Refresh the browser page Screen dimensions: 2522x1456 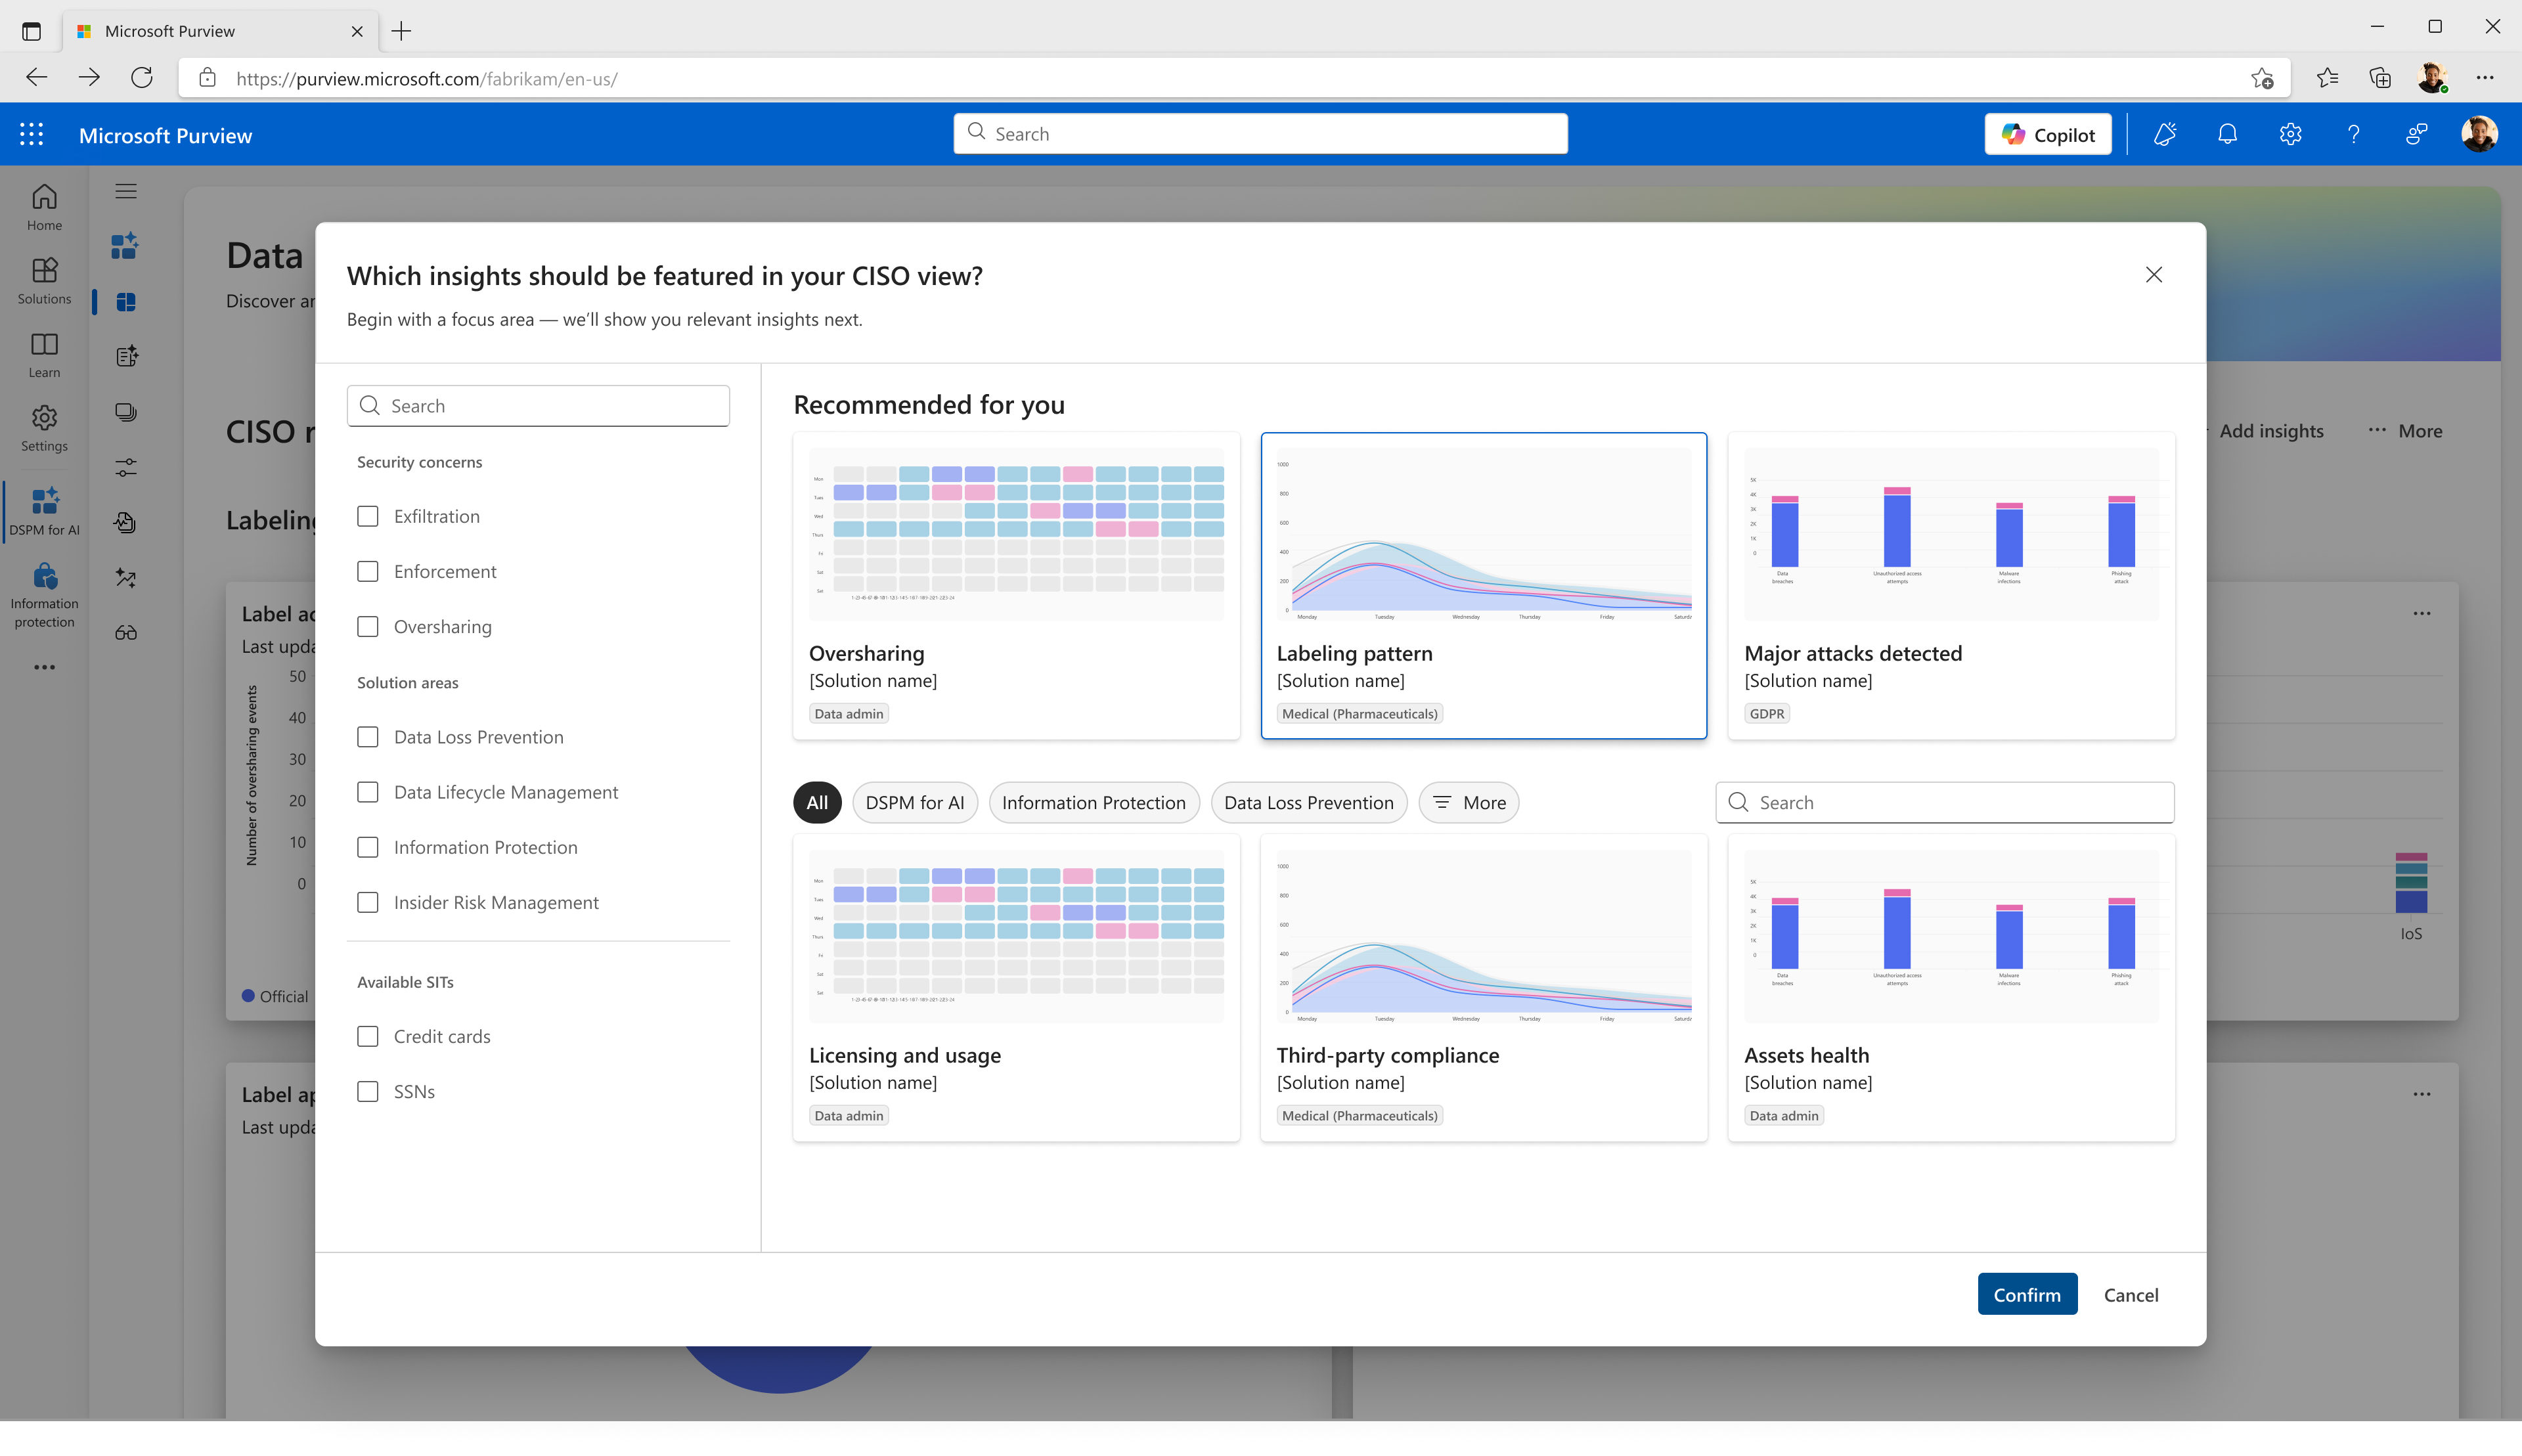click(142, 77)
